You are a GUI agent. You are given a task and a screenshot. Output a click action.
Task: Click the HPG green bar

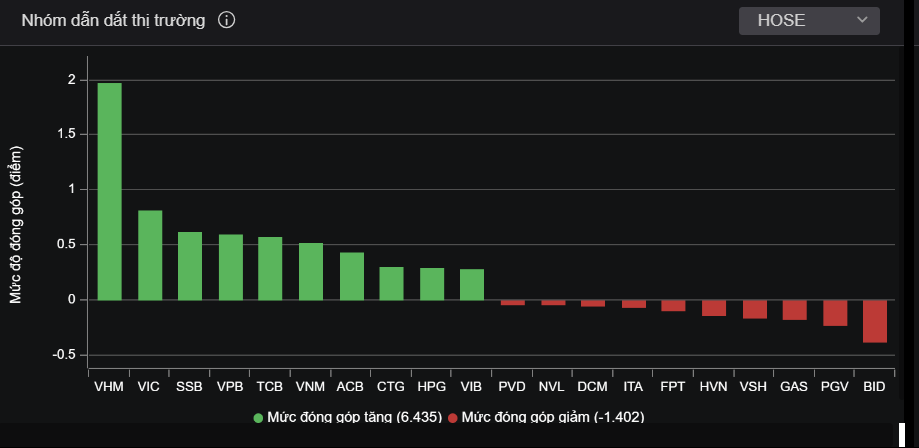pos(432,284)
